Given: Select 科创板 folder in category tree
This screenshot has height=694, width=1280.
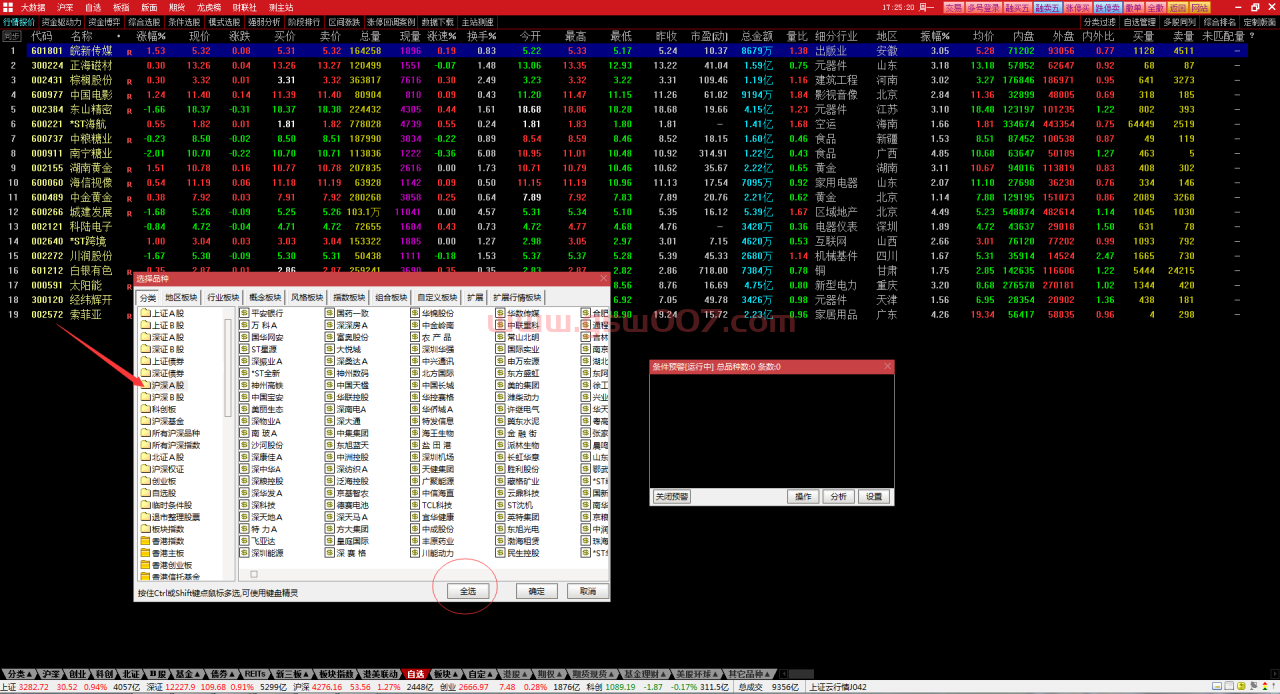Looking at the screenshot, I should click(157, 409).
